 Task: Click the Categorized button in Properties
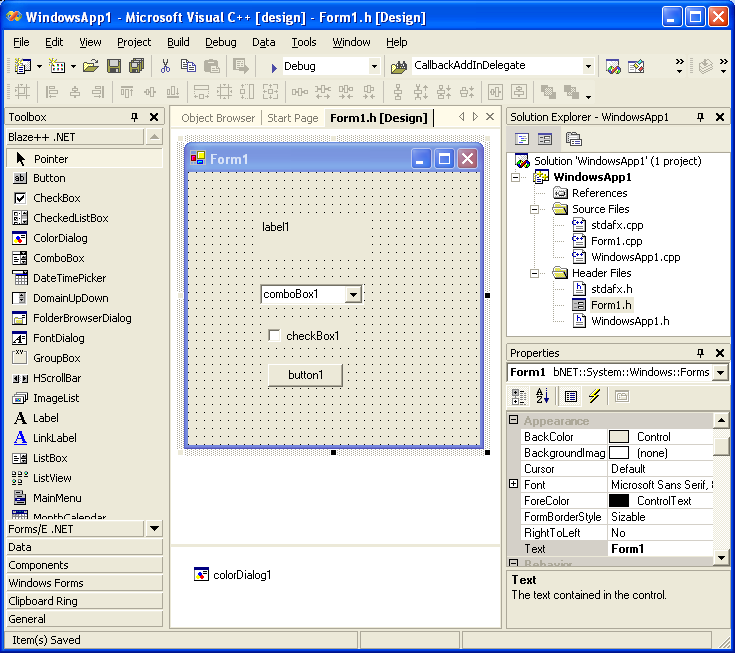tap(519, 397)
